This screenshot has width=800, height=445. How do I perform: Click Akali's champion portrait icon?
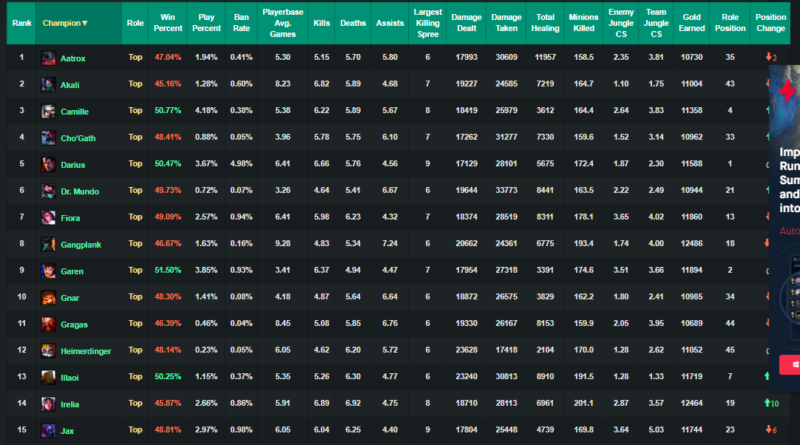coord(48,84)
